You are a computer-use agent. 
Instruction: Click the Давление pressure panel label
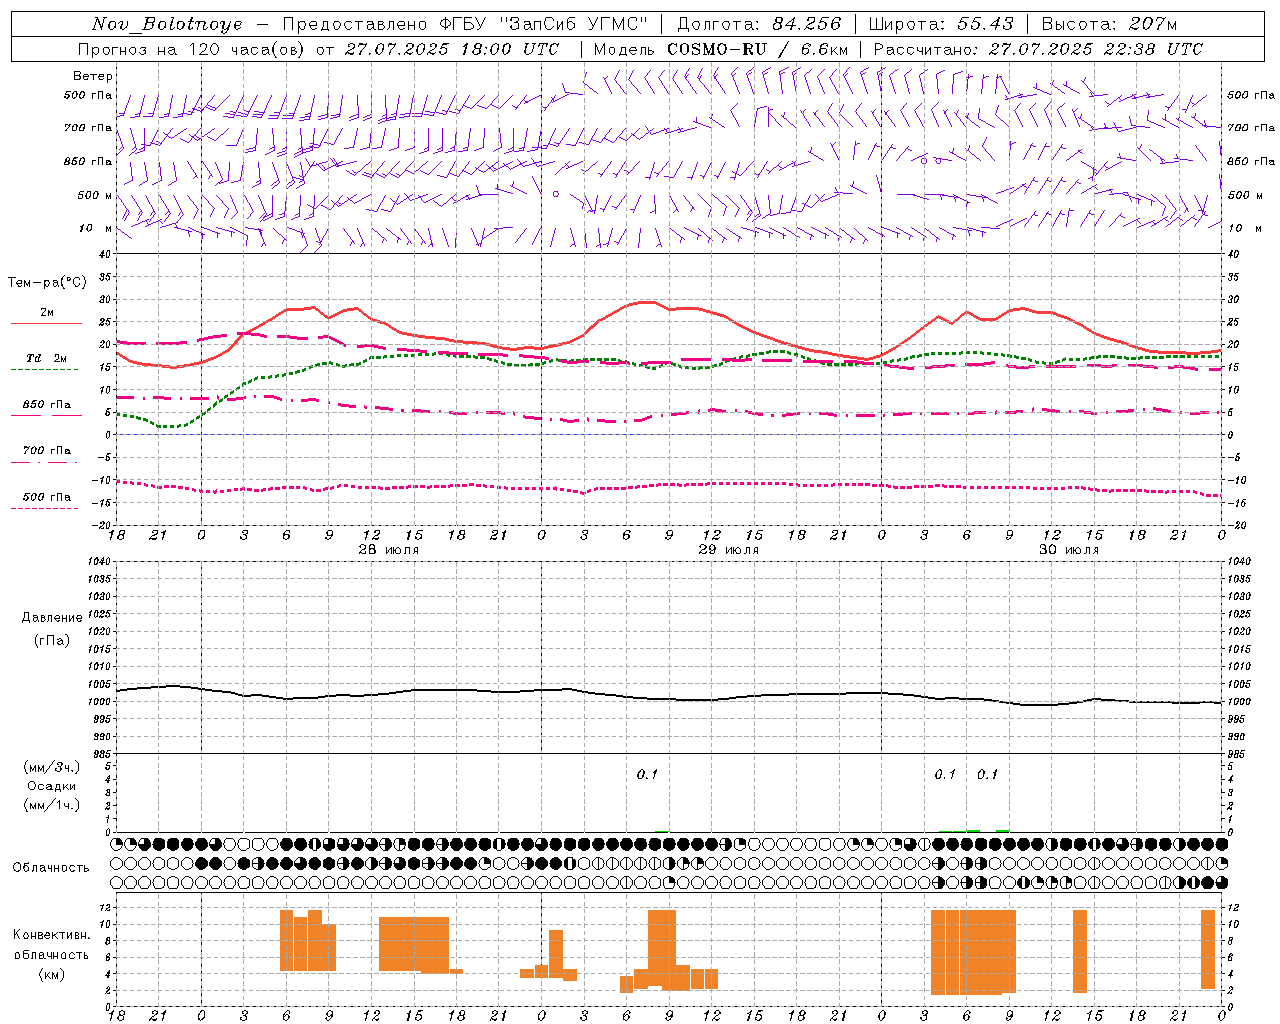pos(52,618)
